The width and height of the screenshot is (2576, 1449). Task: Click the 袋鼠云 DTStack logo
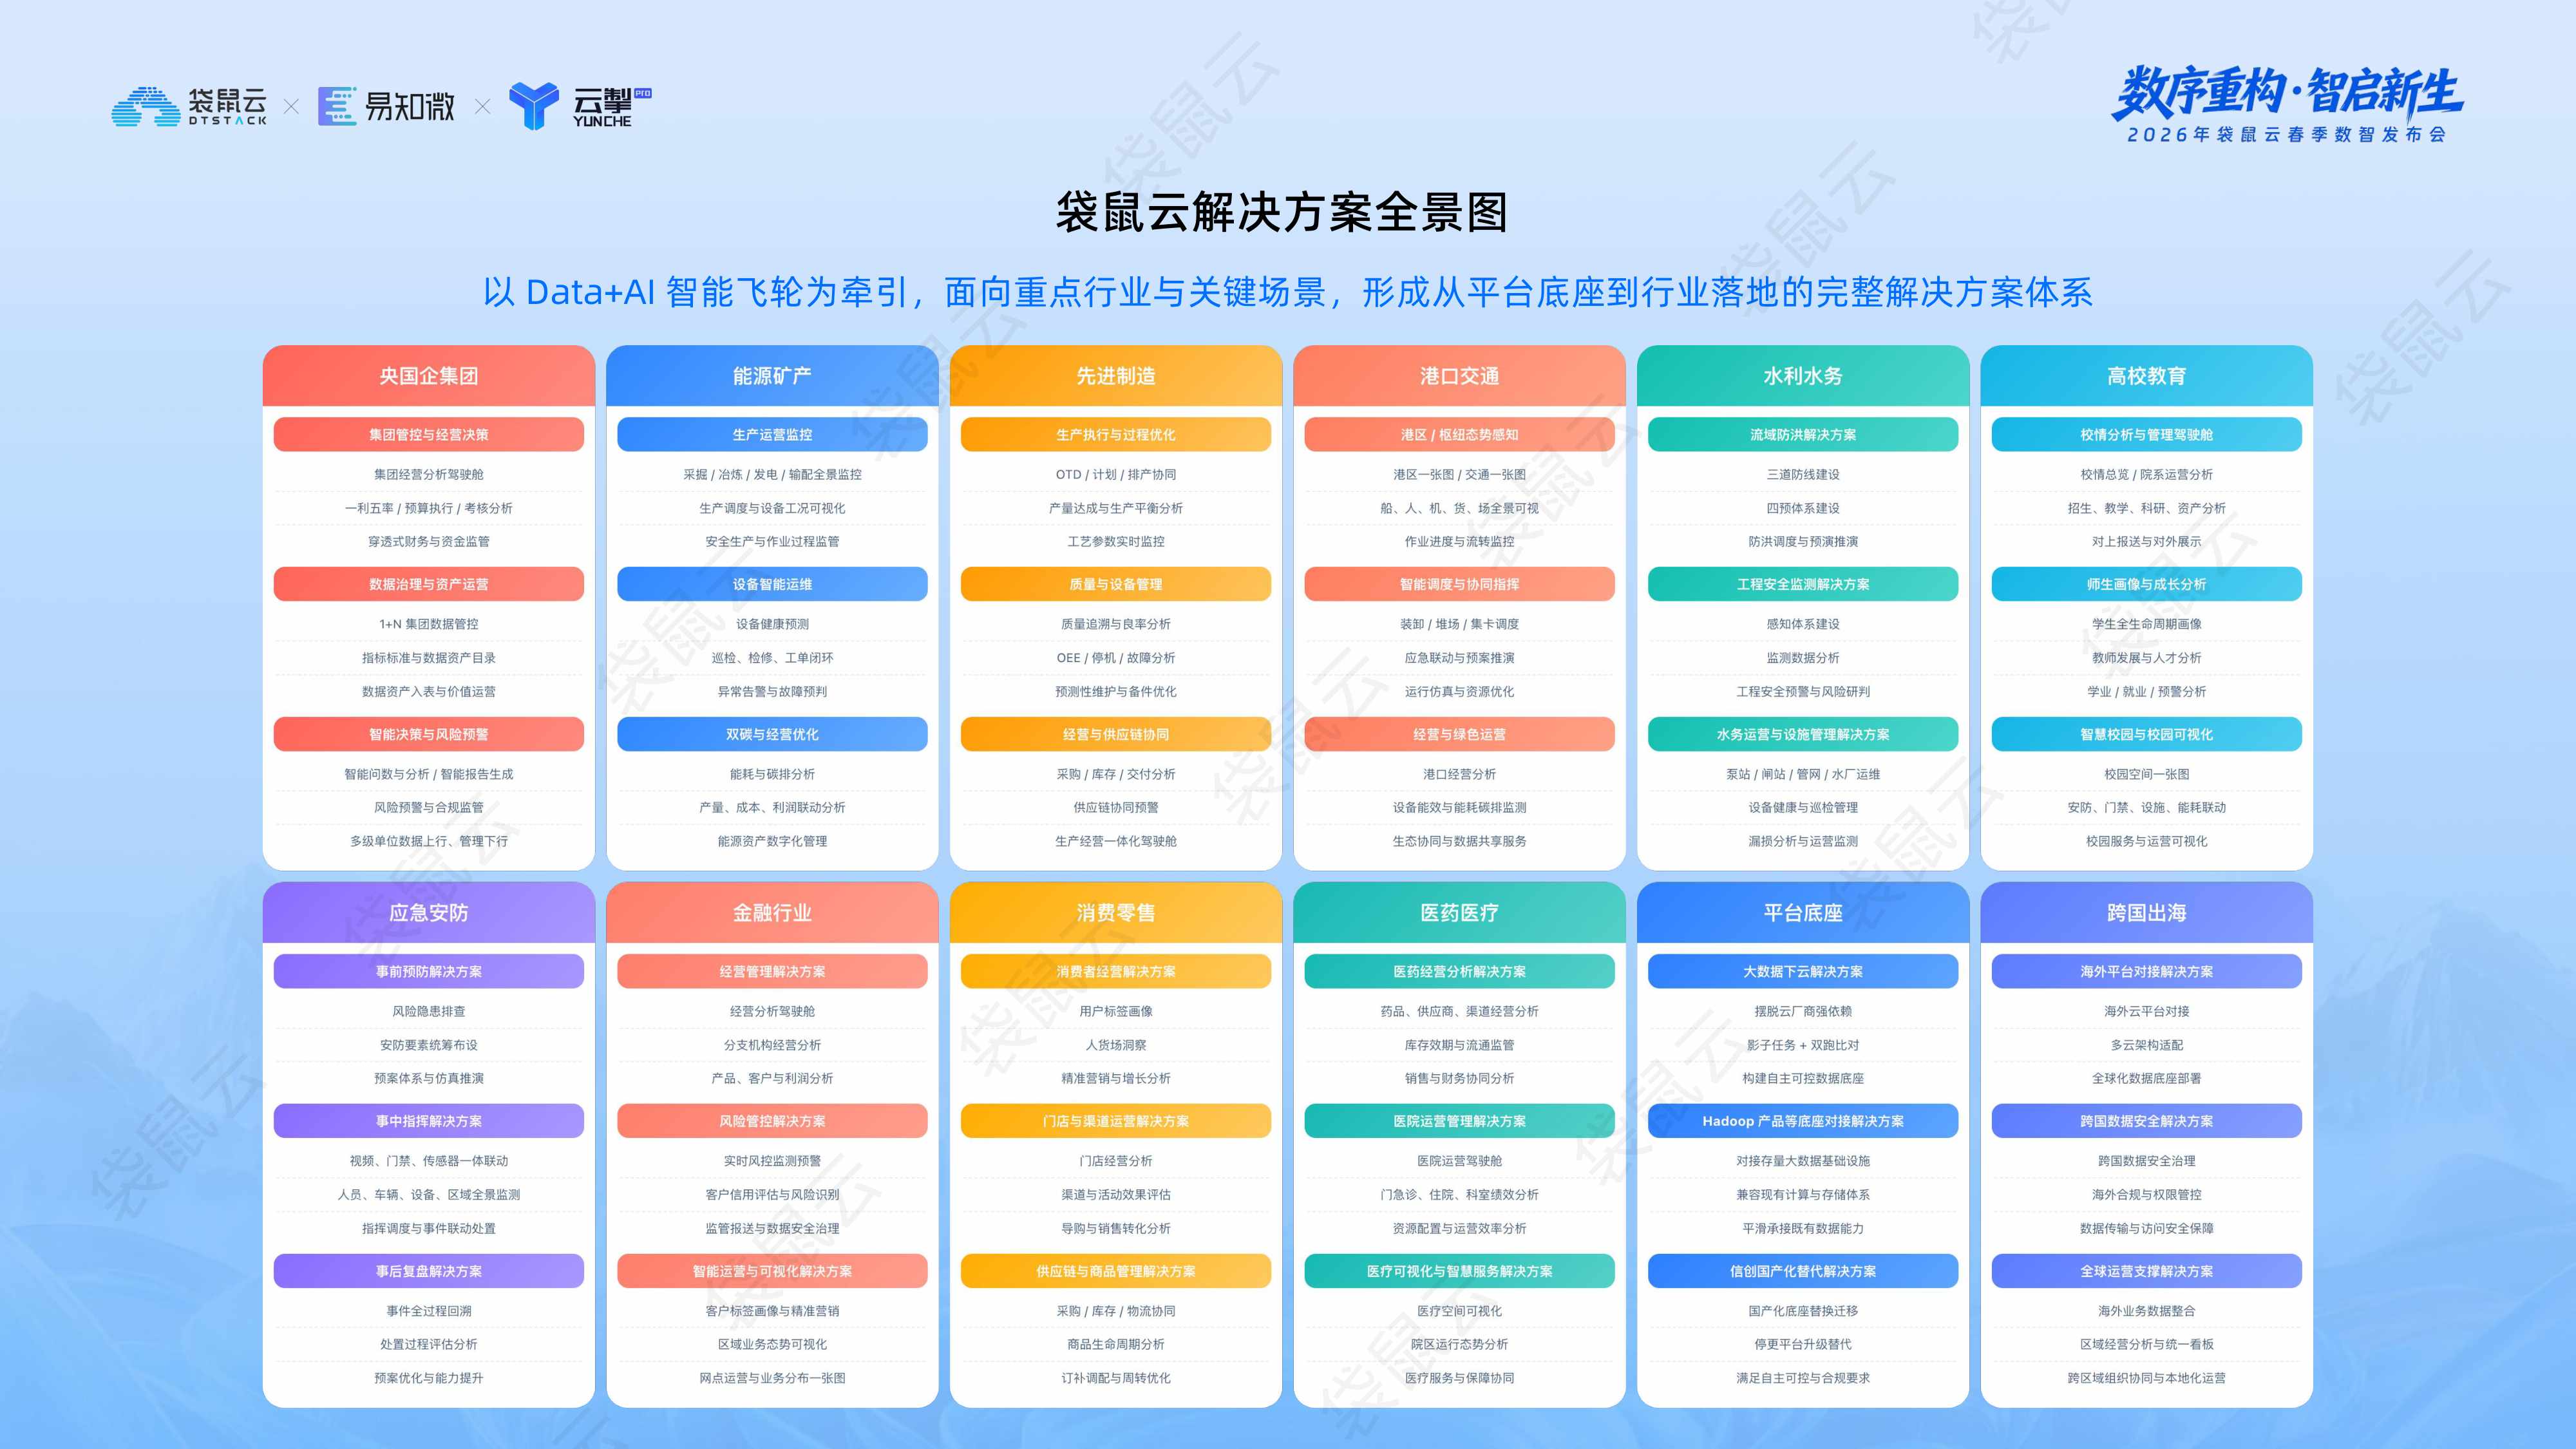pos(189,106)
